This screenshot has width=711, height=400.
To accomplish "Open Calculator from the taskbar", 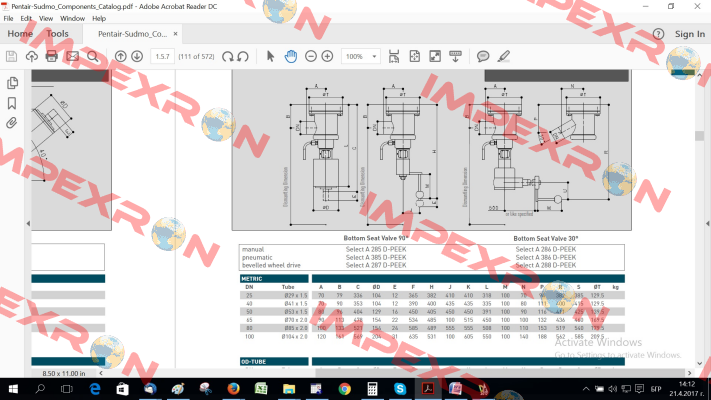I will (x=372, y=389).
